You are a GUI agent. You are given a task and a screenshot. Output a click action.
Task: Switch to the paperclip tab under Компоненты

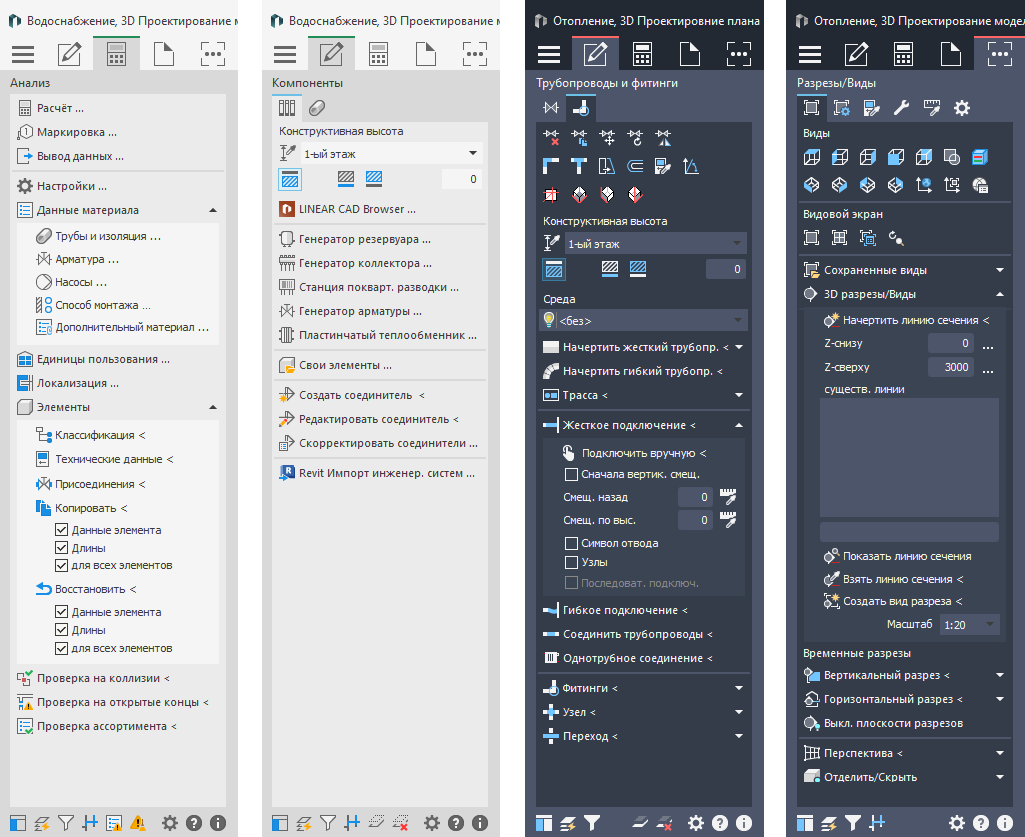coord(316,108)
